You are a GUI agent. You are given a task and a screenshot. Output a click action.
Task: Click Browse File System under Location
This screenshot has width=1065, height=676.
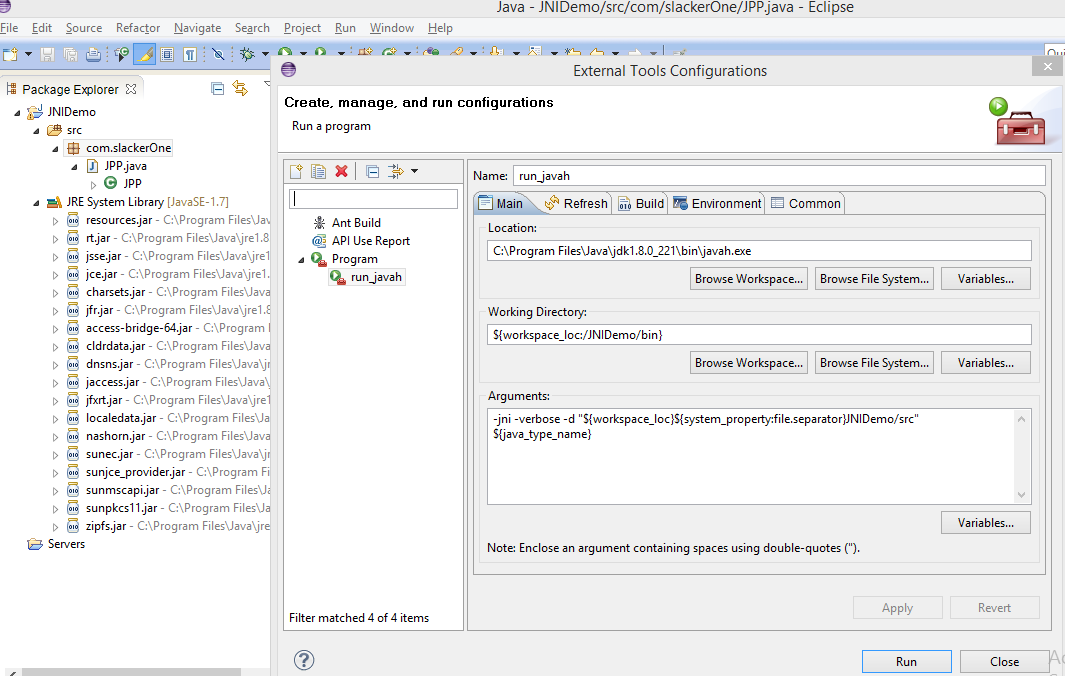(x=874, y=279)
